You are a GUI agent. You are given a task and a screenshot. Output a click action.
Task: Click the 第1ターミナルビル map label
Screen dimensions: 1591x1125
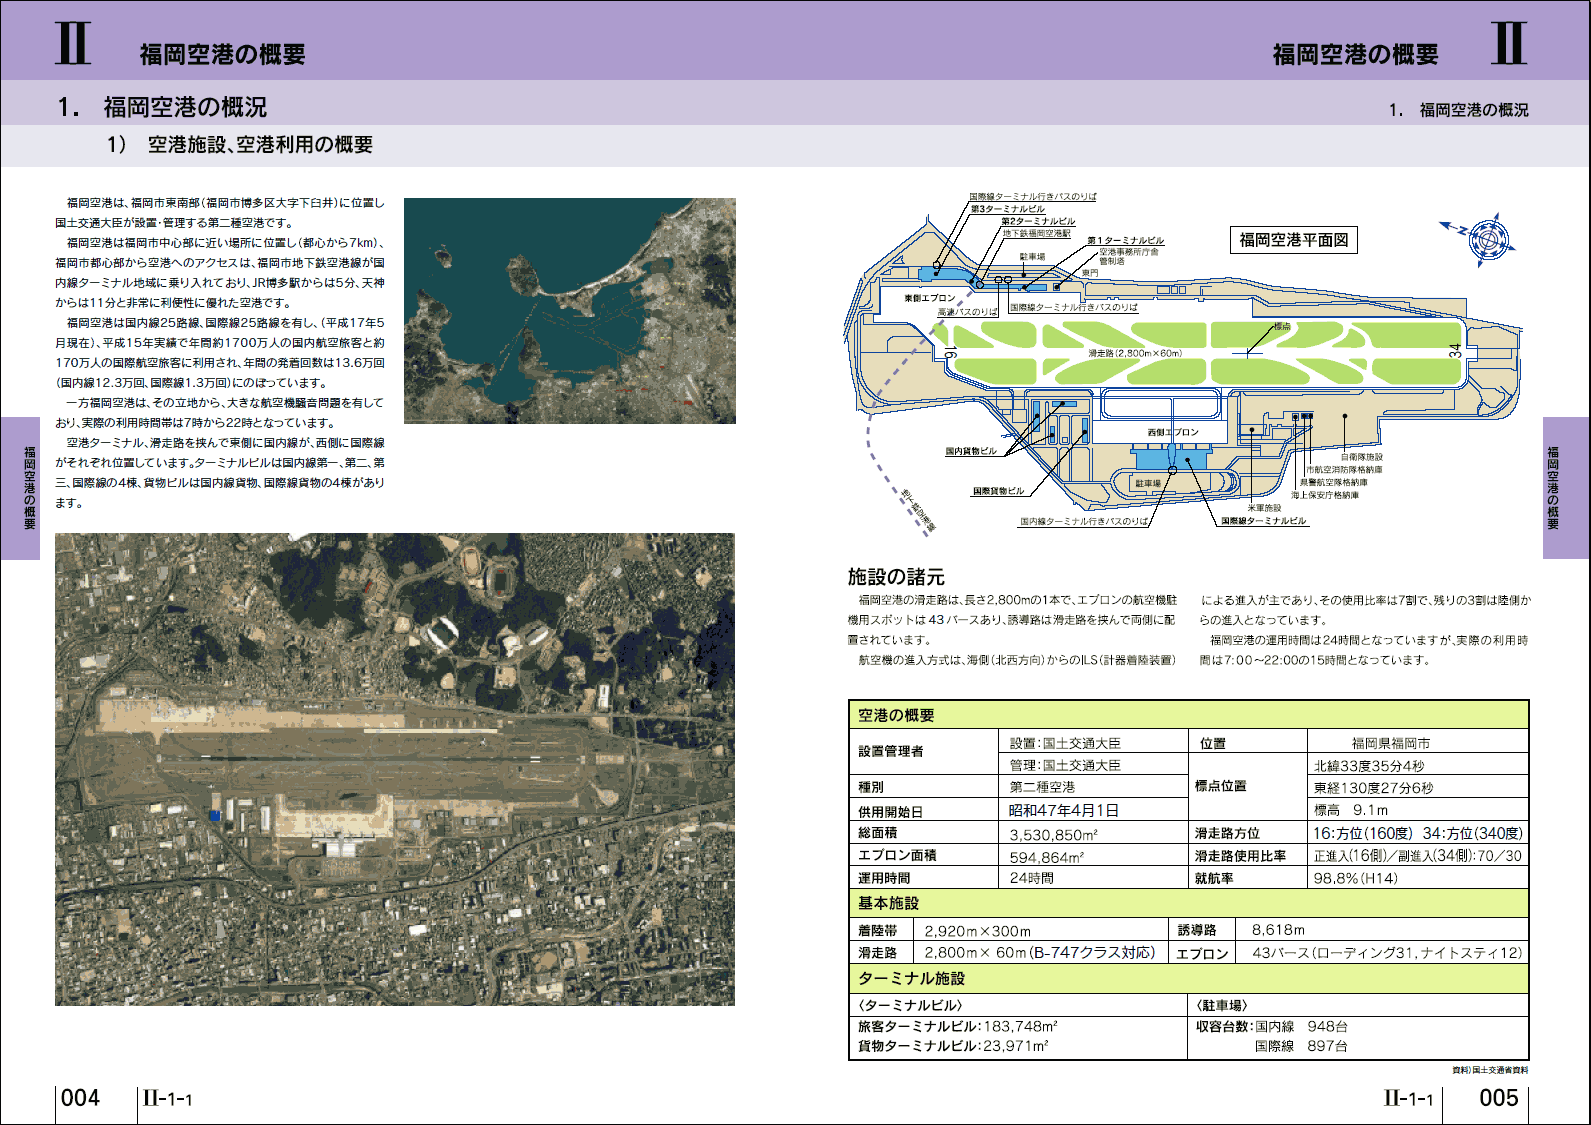[1125, 241]
